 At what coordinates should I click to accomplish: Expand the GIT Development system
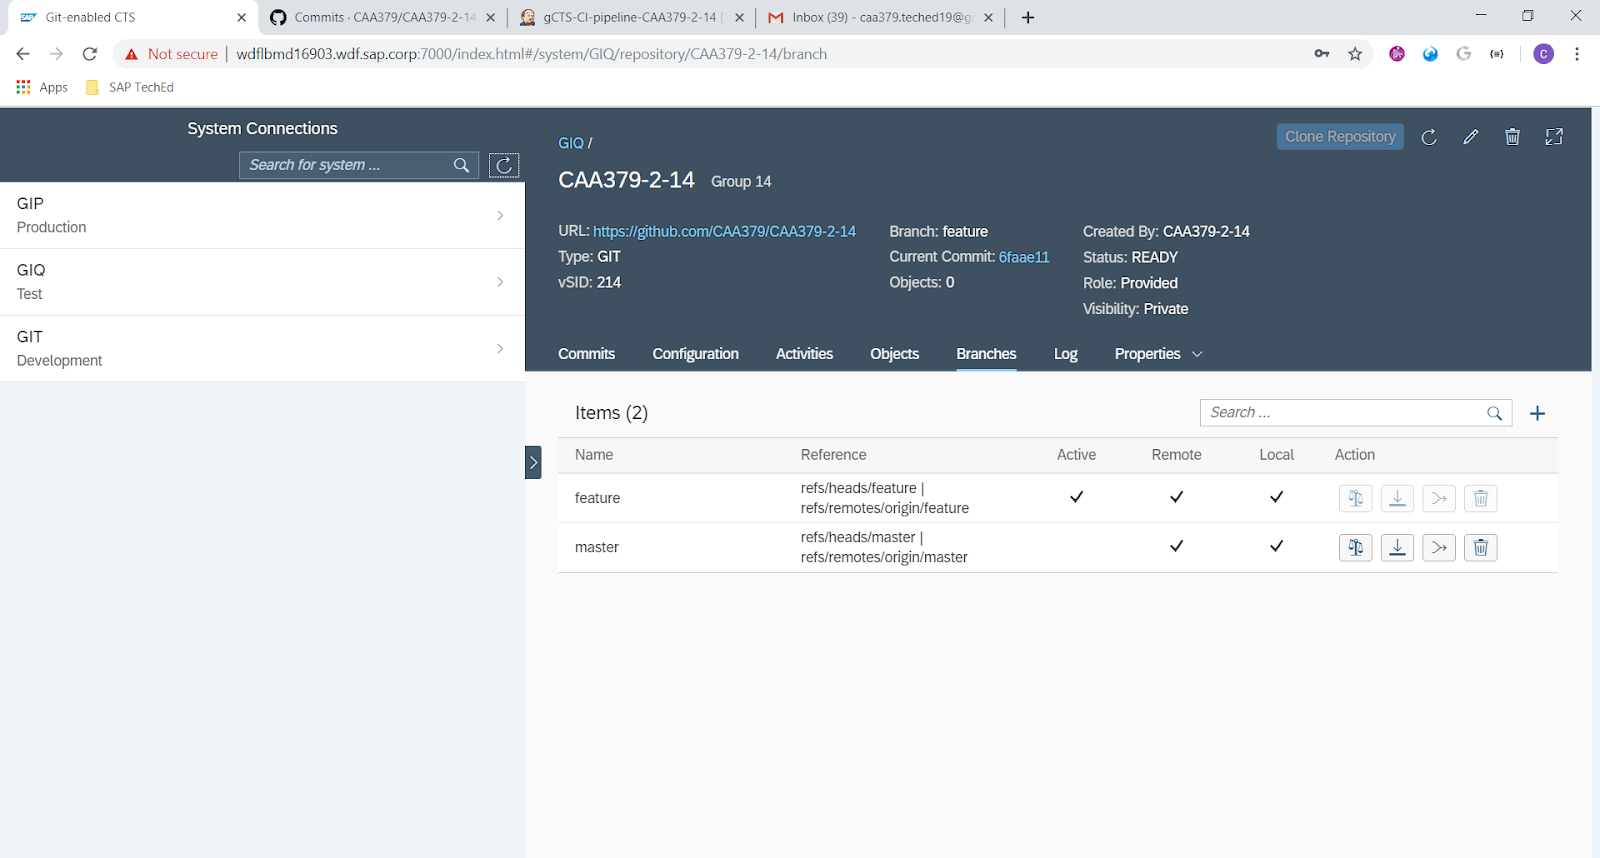[x=262, y=348]
